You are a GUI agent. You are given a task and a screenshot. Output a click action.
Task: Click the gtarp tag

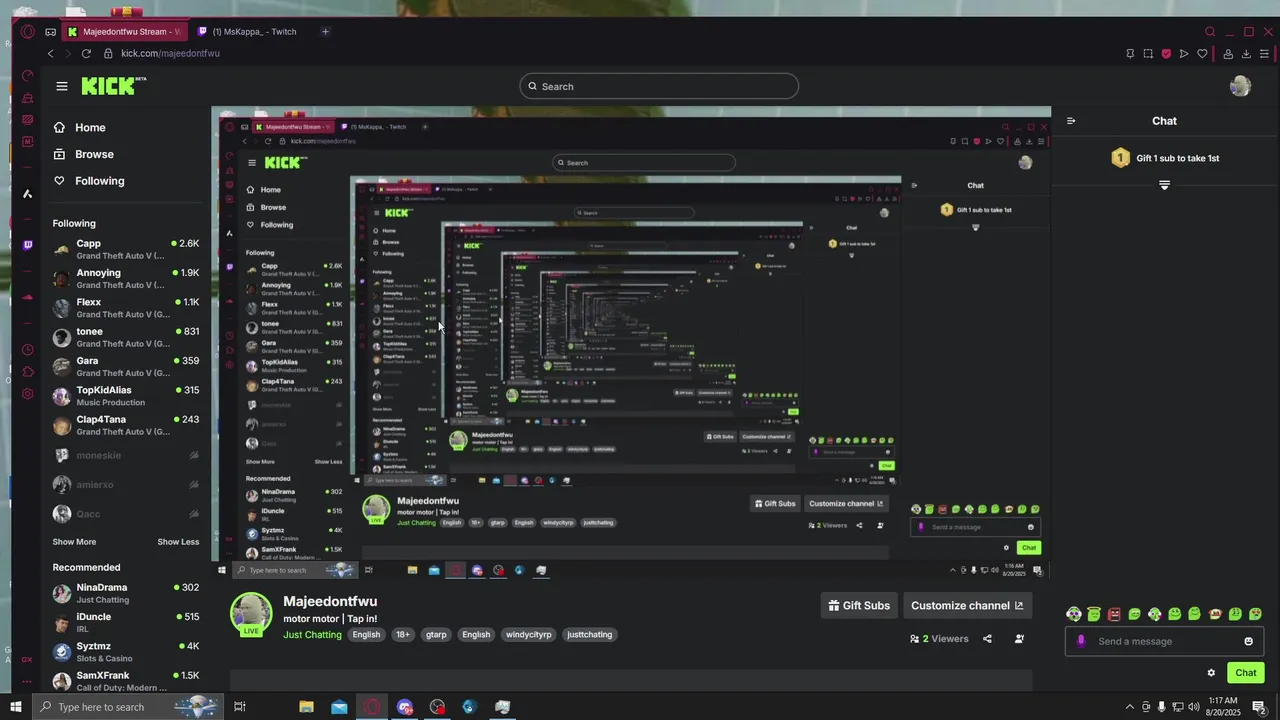click(x=436, y=635)
